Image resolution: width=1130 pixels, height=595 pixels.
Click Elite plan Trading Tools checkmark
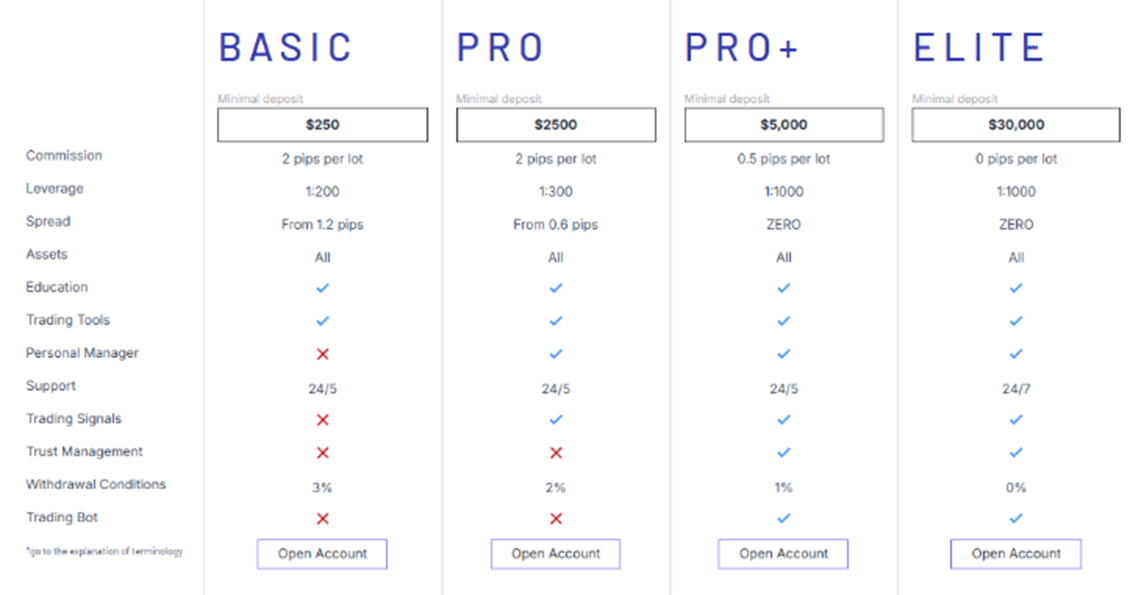click(x=1016, y=321)
